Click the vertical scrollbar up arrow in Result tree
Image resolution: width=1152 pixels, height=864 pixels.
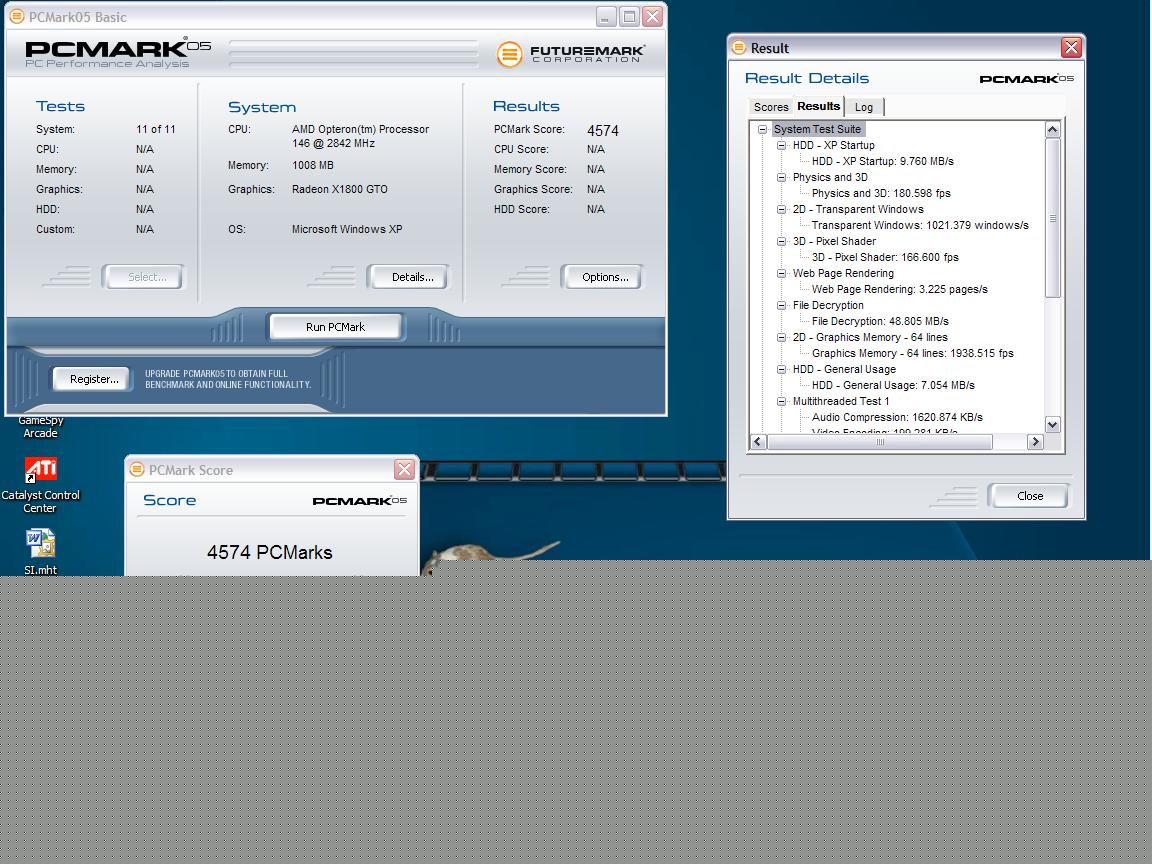click(1052, 130)
